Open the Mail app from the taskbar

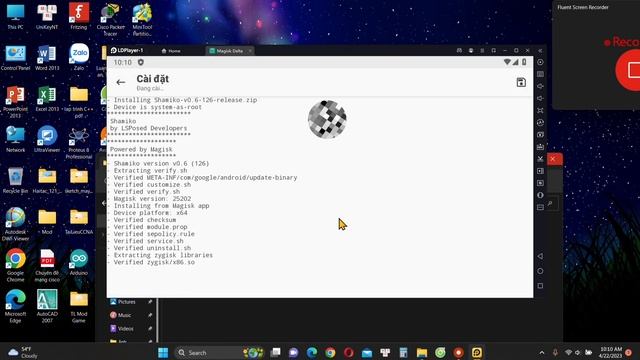click(367, 353)
